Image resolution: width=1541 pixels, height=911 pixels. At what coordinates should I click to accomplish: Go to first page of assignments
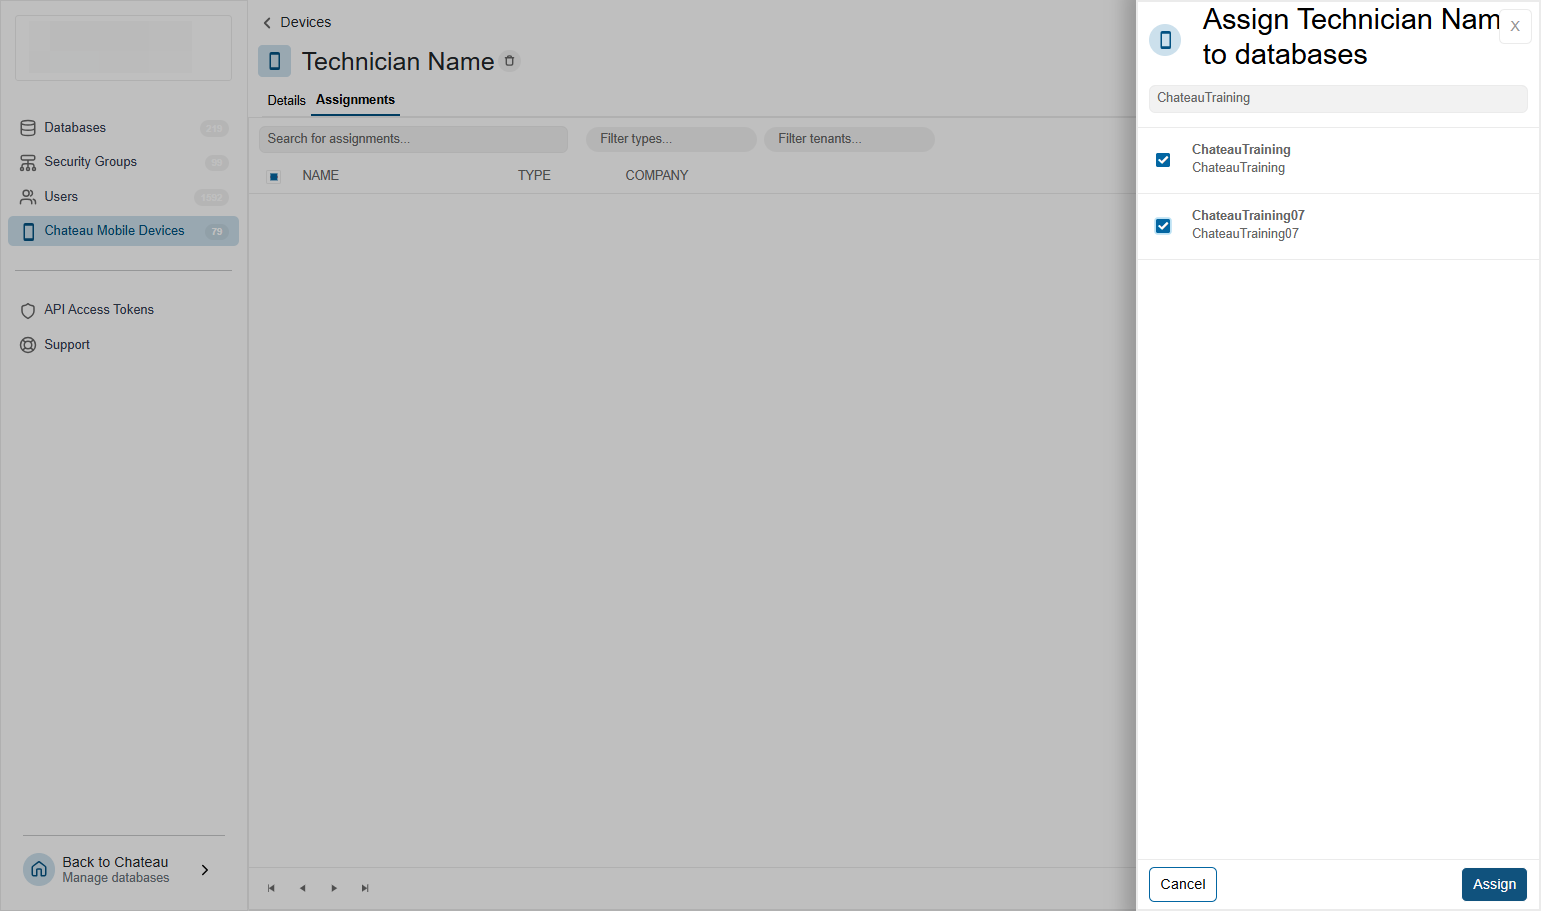[x=271, y=888]
